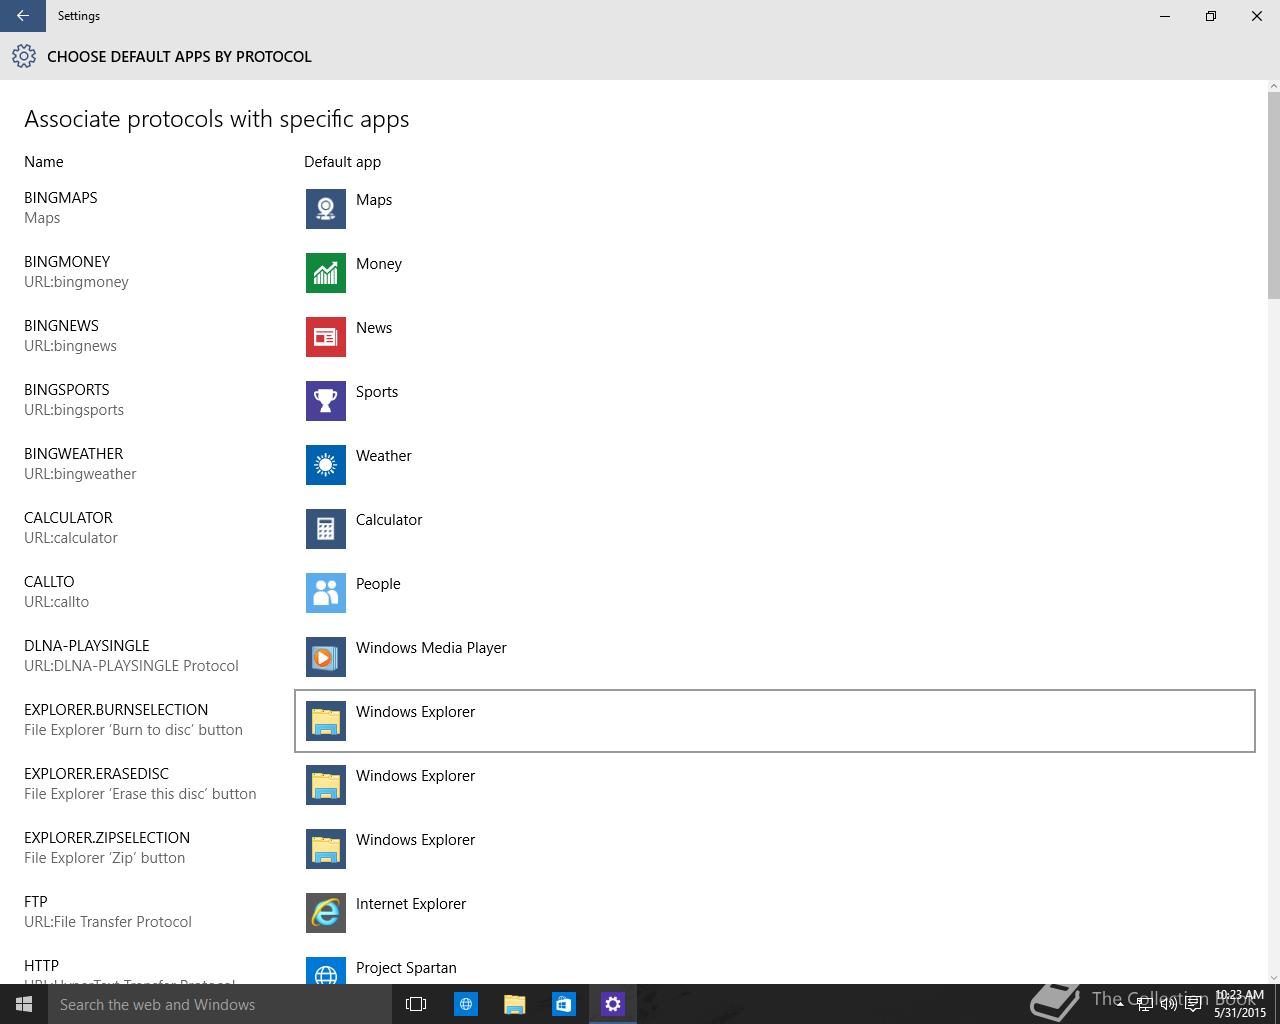Click the vertical scrollbar thumb

tap(1273, 195)
